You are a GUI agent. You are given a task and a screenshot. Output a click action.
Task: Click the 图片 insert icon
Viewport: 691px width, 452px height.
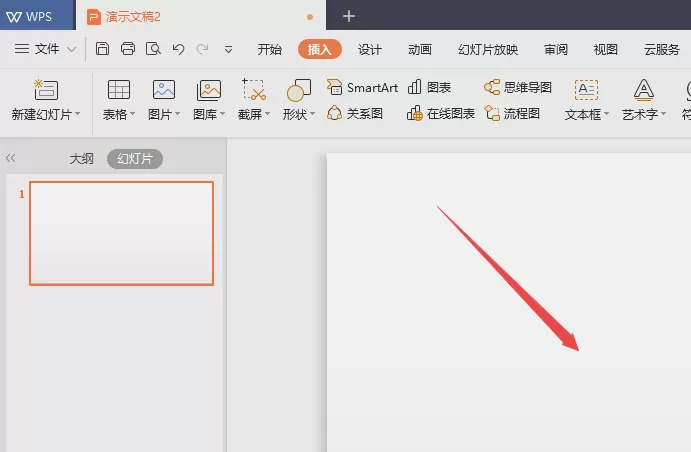pyautogui.click(x=164, y=90)
